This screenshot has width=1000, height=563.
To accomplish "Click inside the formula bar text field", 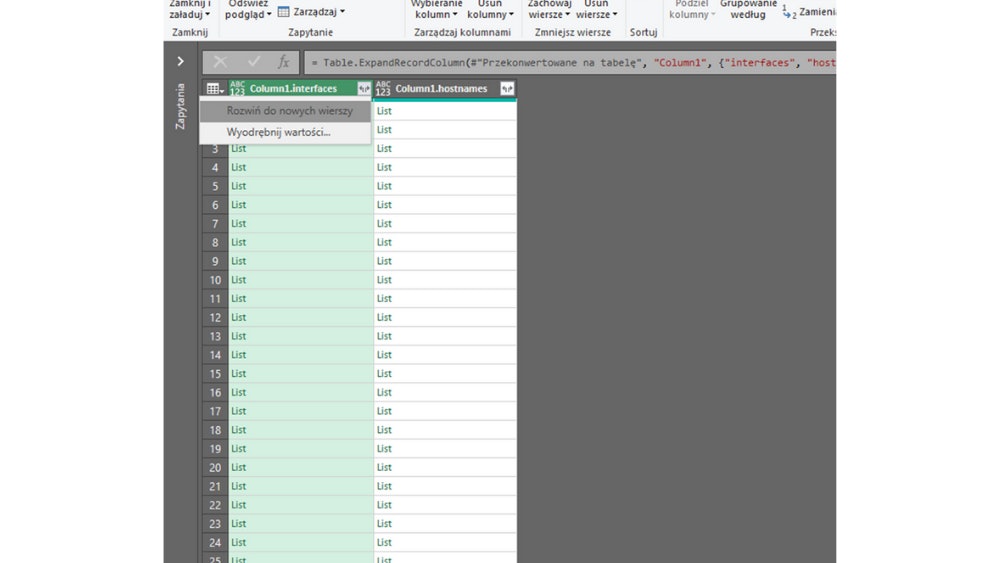I will coord(570,62).
